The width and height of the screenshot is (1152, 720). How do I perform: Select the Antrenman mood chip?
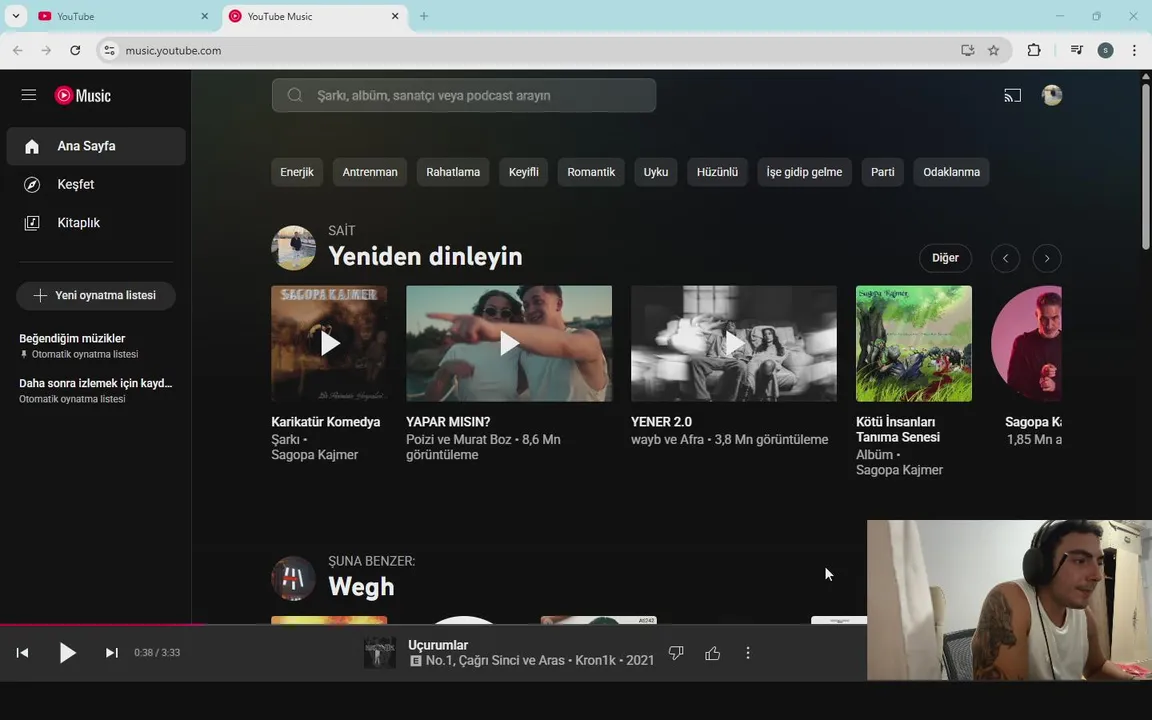pos(370,172)
